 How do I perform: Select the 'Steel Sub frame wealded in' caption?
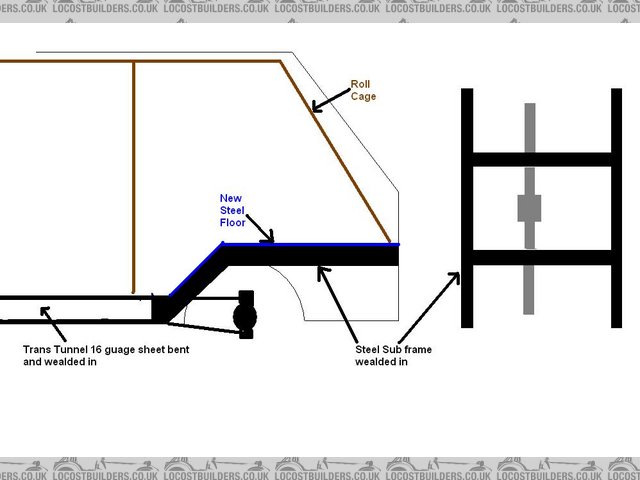click(389, 356)
